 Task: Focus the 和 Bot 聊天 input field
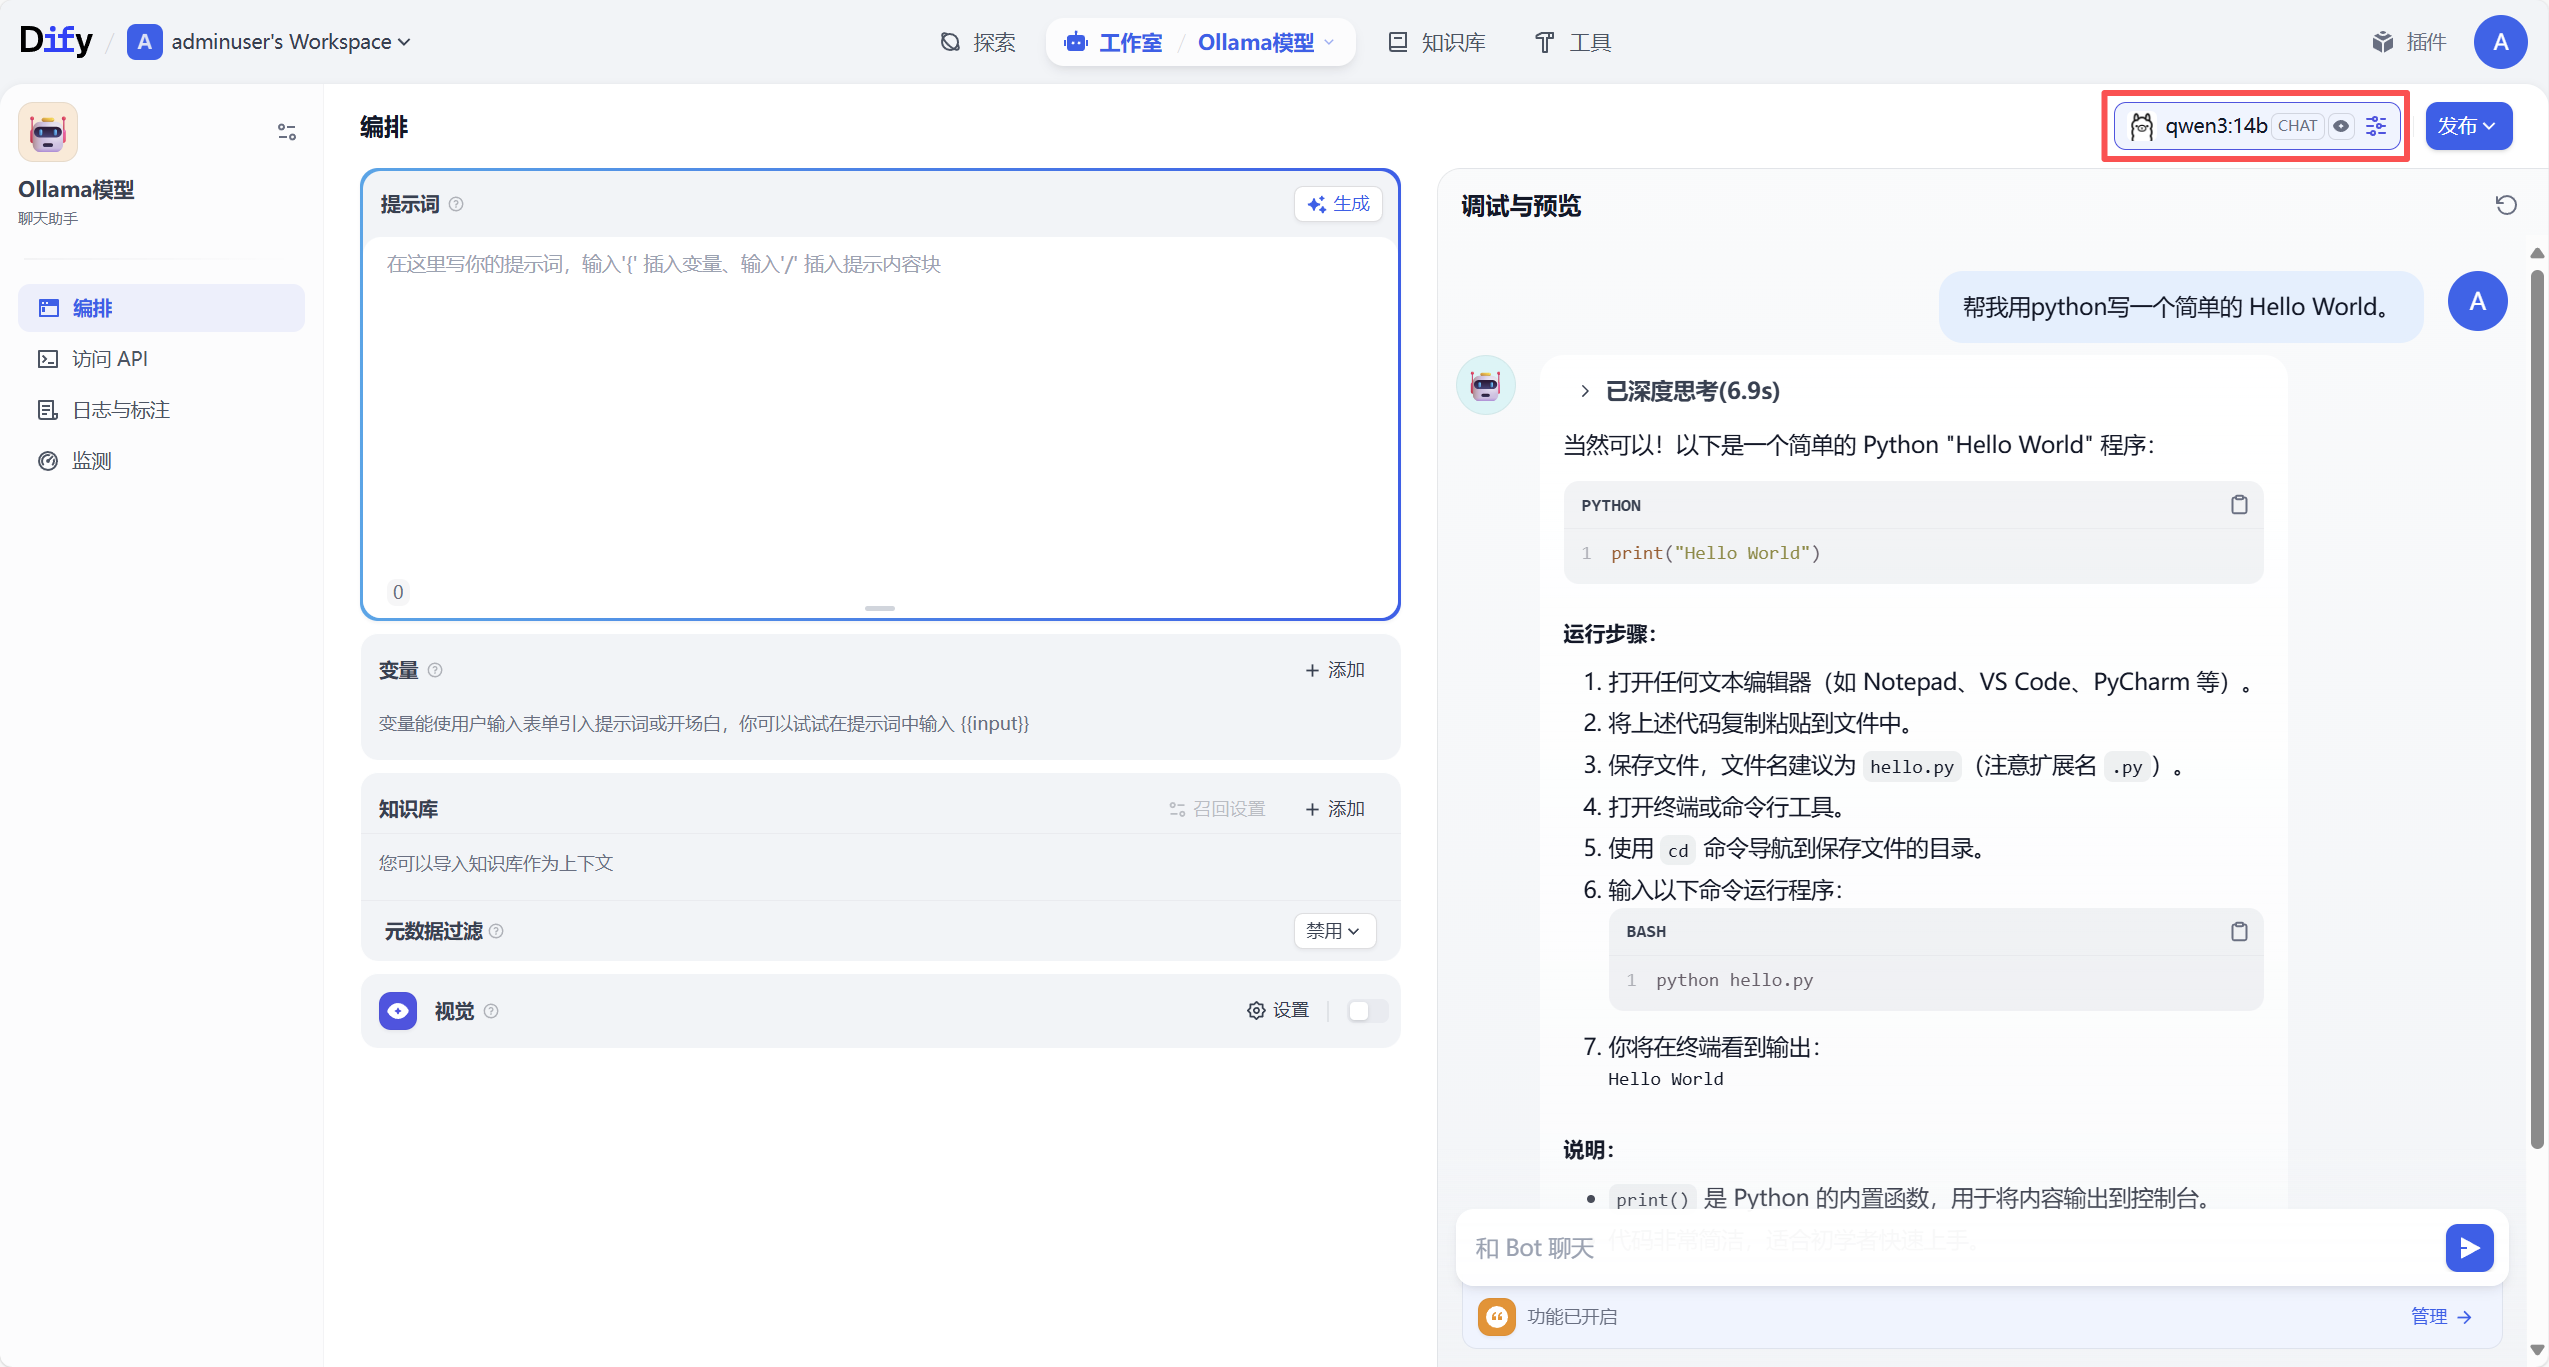click(1948, 1247)
